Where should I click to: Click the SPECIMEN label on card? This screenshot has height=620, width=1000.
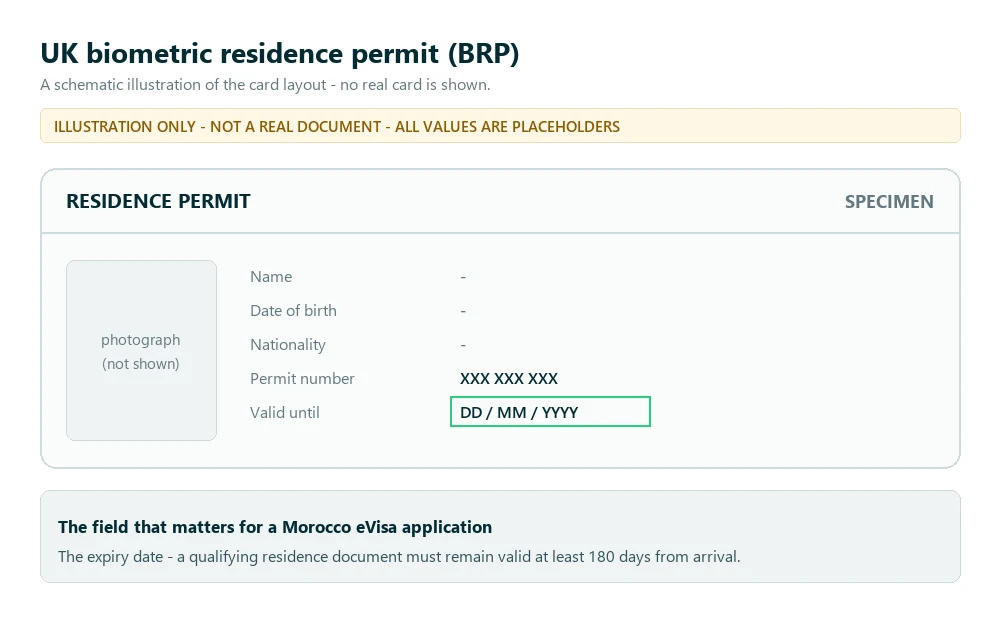(x=889, y=202)
